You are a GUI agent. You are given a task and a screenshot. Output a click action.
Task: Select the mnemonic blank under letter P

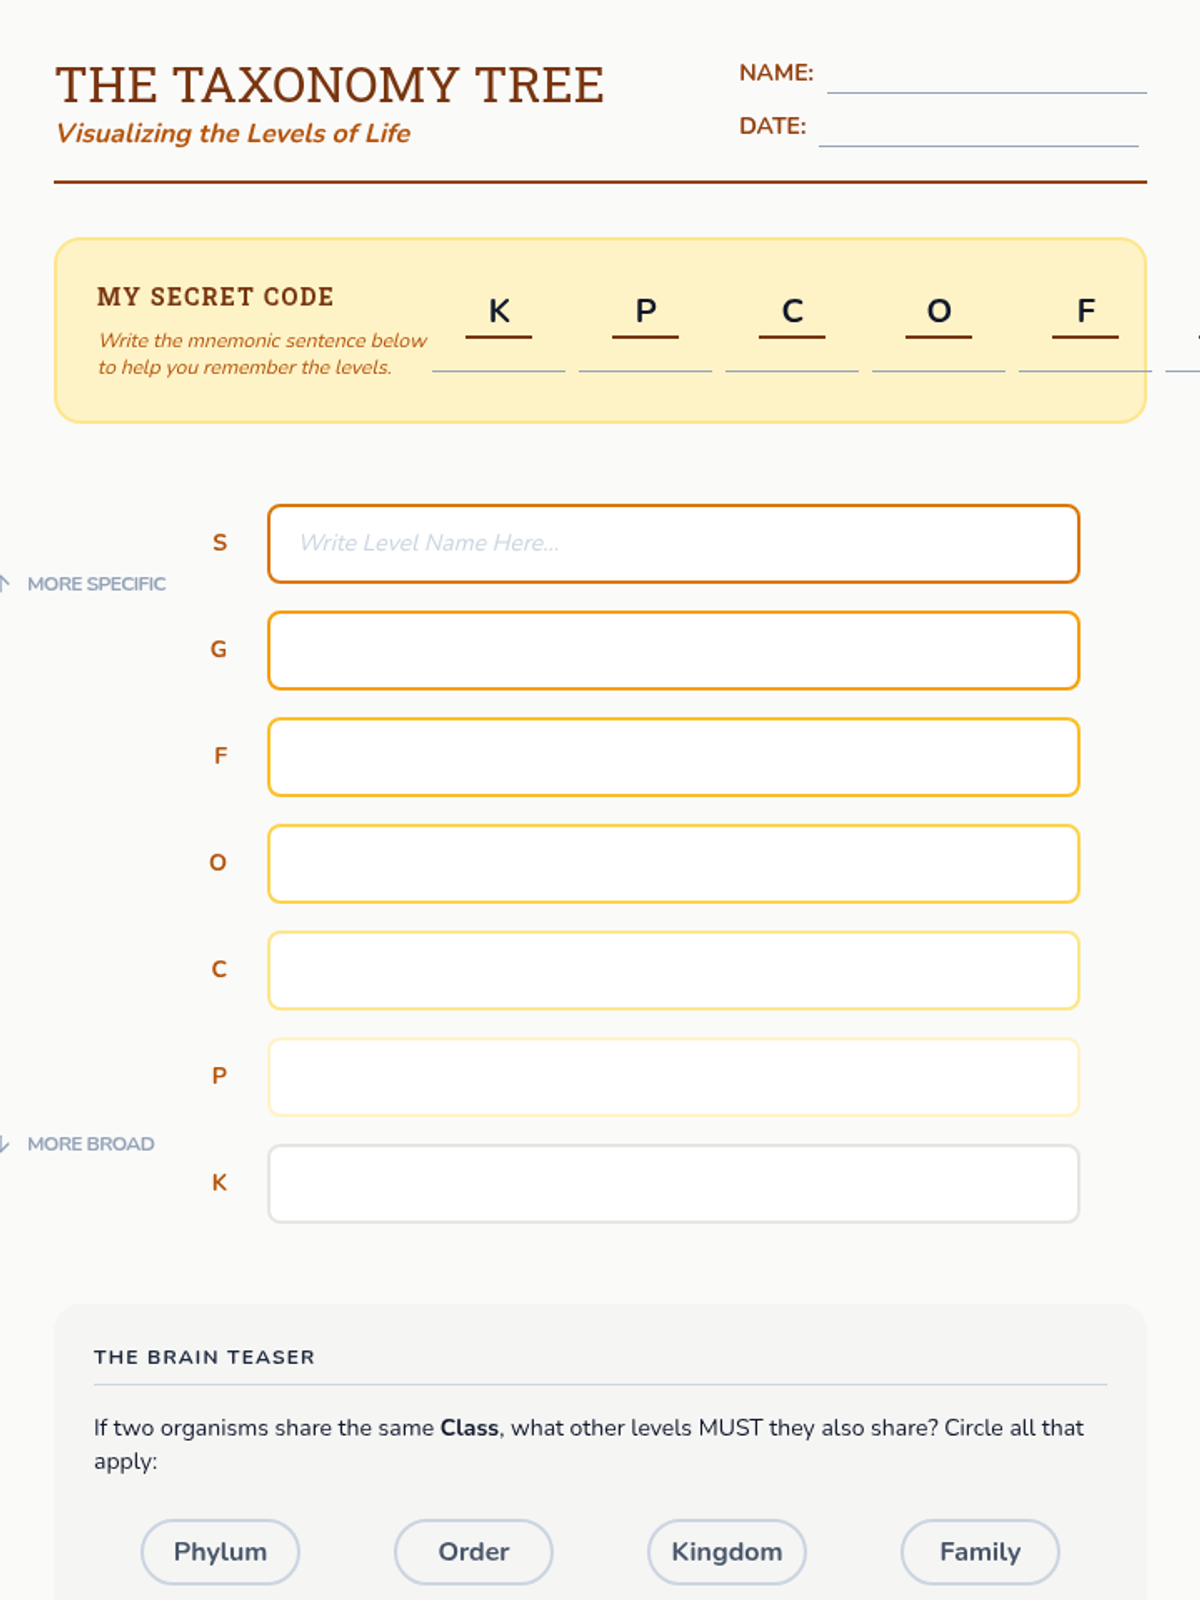point(645,360)
